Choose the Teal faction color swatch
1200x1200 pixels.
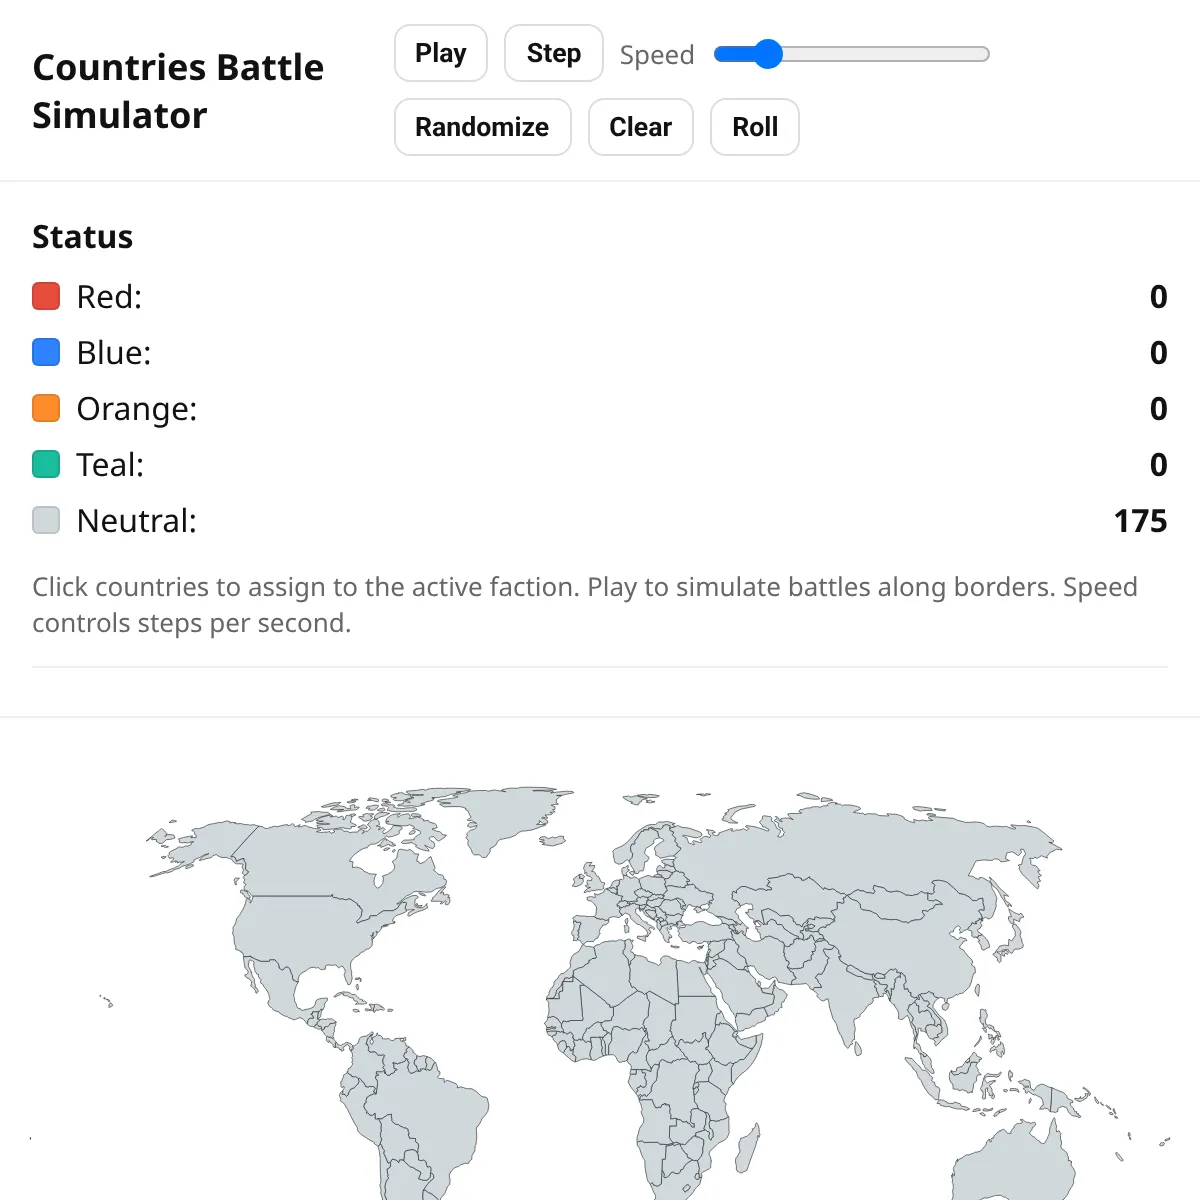coord(46,464)
